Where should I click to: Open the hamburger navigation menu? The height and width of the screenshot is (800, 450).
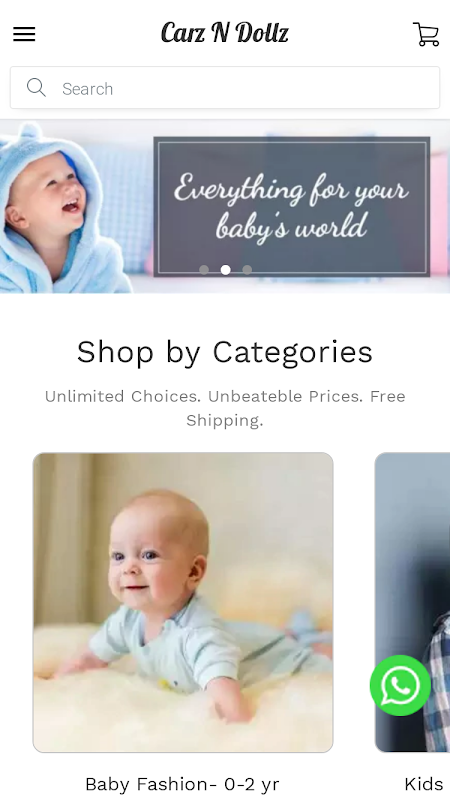(24, 34)
